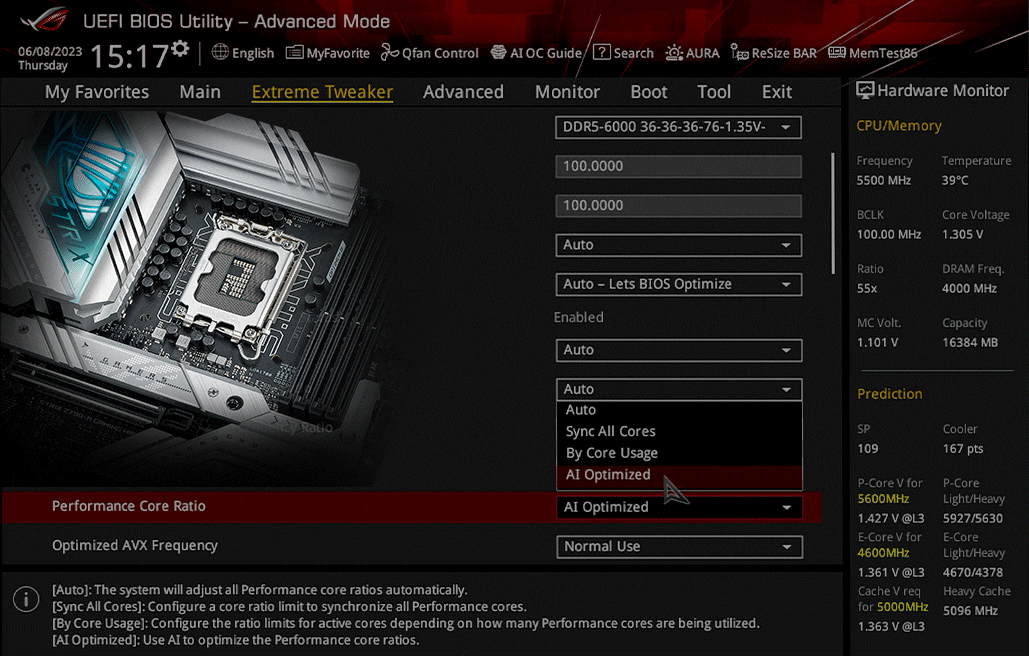Screen dimensions: 1029x656
Task: Click the 100.0000 field above the first Auto dropdown
Action: click(x=679, y=206)
